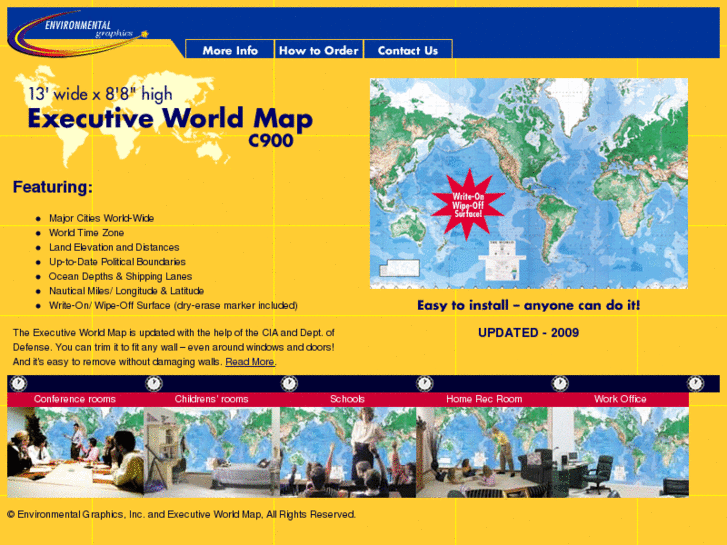Click the clock icon above Conference rooms
727x545 pixels.
point(19,384)
